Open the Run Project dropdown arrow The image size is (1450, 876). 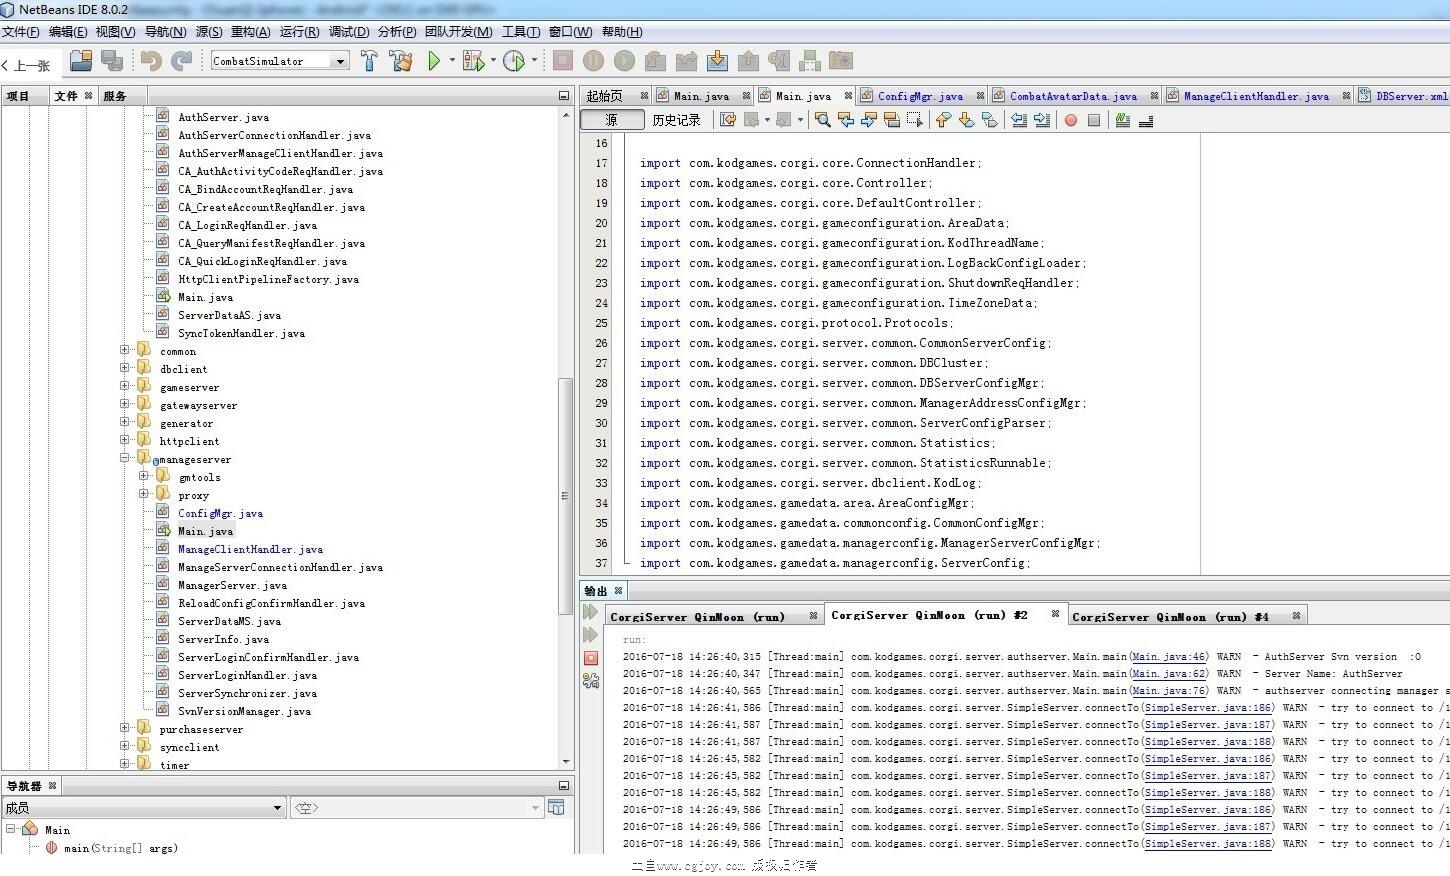click(452, 61)
